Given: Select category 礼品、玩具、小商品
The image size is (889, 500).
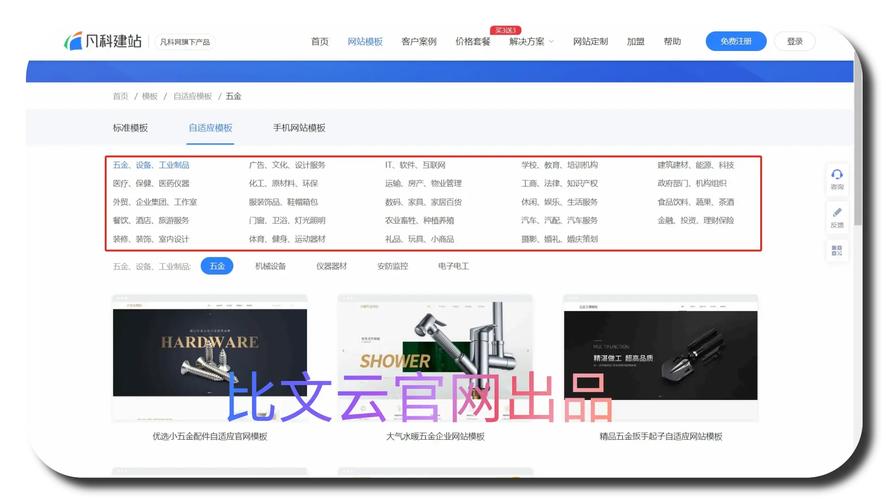Looking at the screenshot, I should point(420,239).
